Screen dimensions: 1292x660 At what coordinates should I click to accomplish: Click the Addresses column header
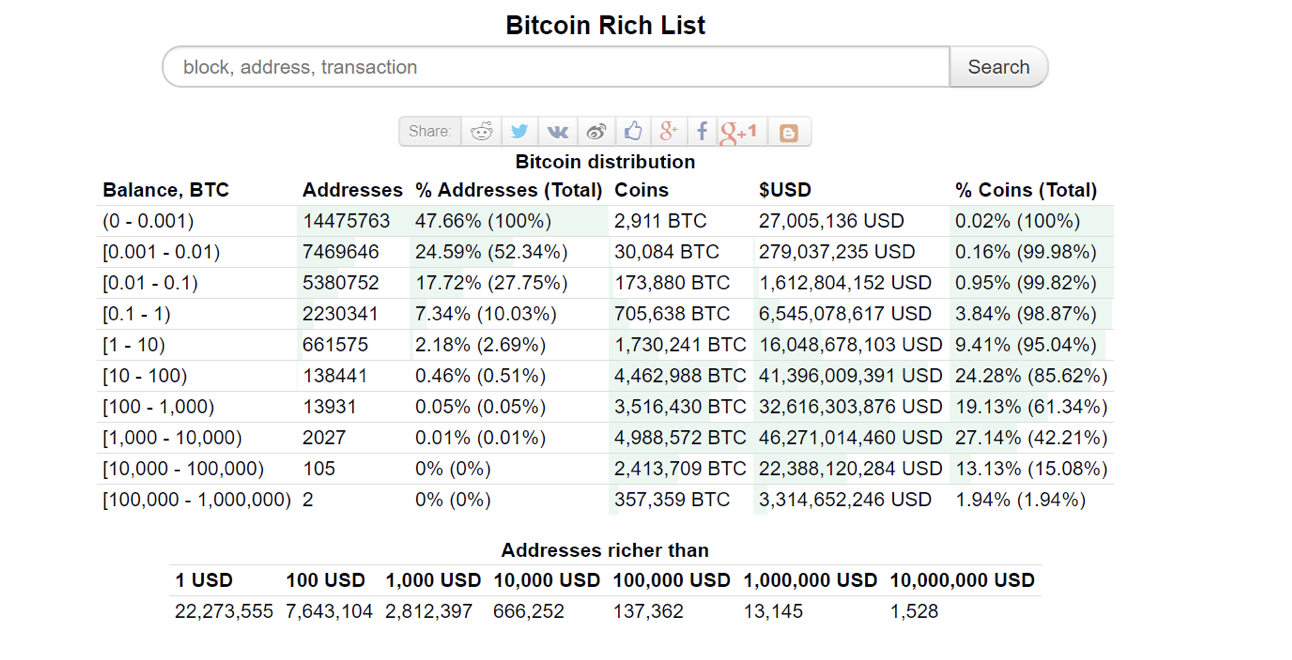coord(352,189)
